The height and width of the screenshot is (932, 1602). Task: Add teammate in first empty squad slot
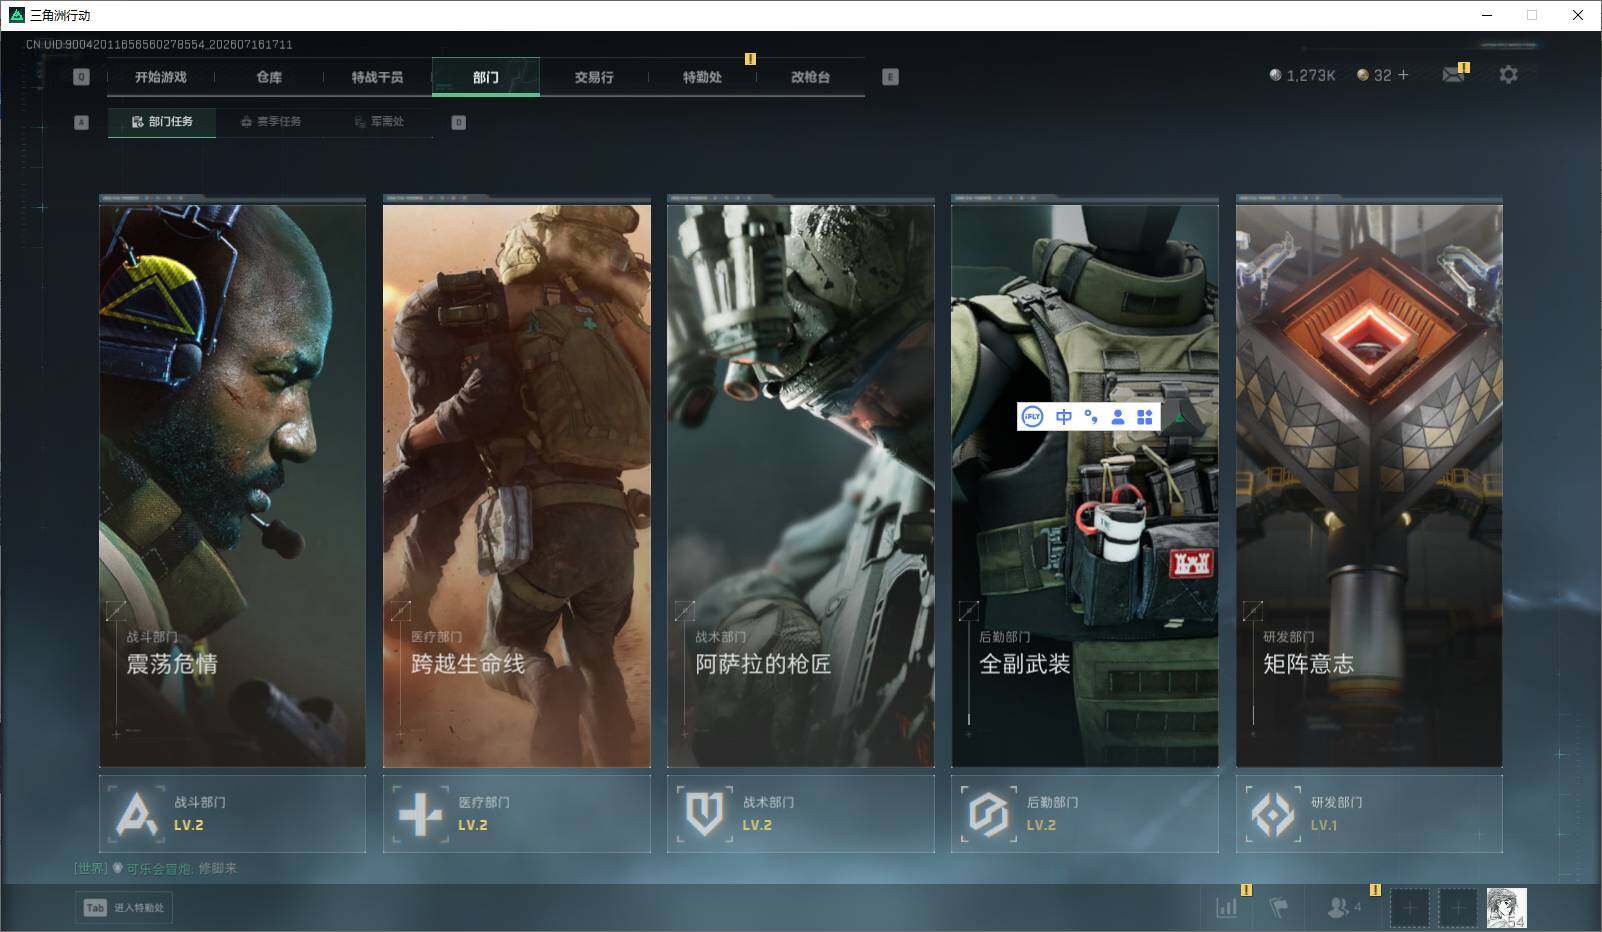point(1409,908)
